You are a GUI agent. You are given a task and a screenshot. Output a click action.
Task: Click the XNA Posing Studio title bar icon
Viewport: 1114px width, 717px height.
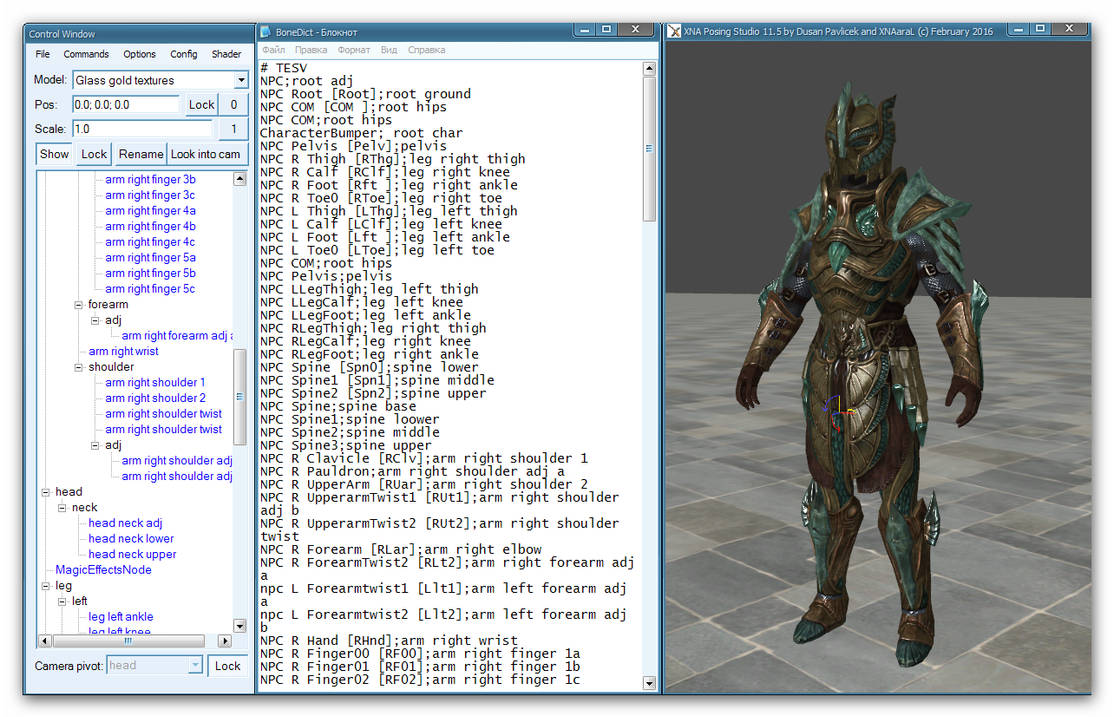click(675, 31)
